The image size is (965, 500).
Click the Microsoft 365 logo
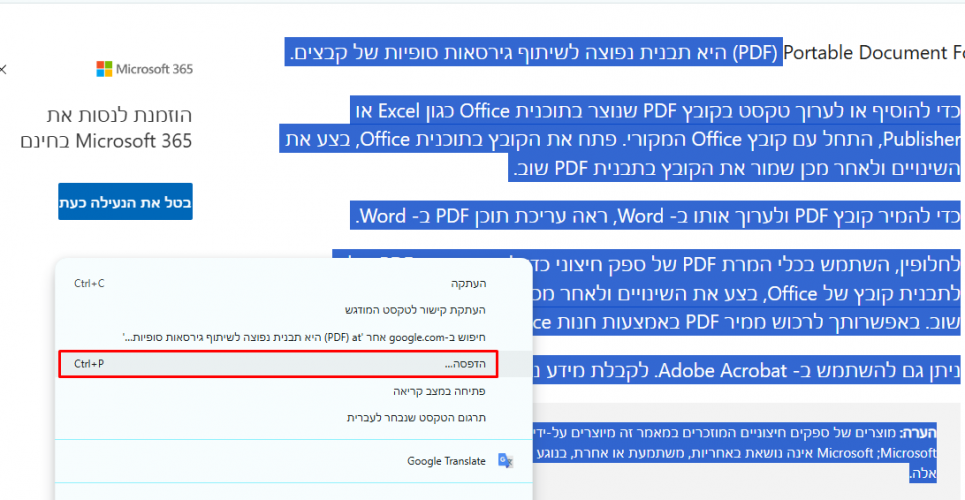[144, 69]
